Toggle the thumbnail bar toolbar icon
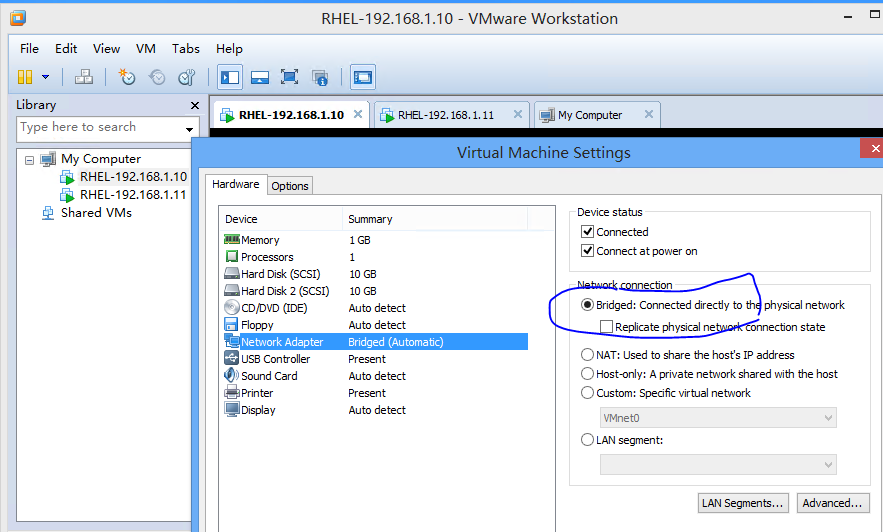 point(260,77)
